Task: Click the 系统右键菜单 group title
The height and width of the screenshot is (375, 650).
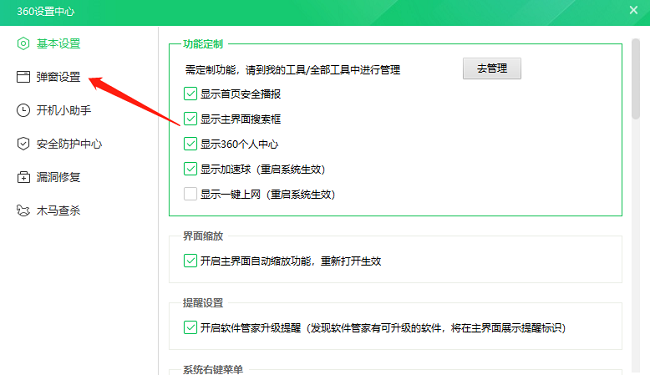Action: (x=213, y=369)
